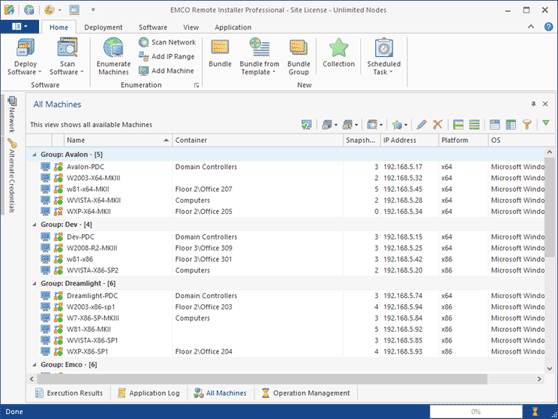This screenshot has height=419, width=558.
Task: Switch to the Home ribbon tab
Action: (x=59, y=27)
